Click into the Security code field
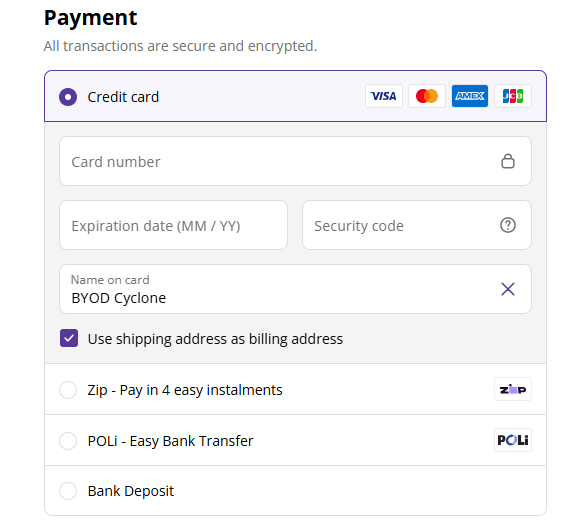Screen dimensions: 578x526 coord(417,225)
